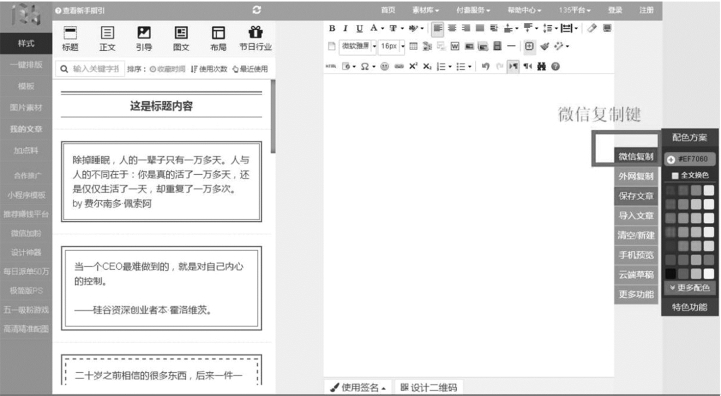Undo the last edit
The width and height of the screenshot is (721, 396).
[485, 66]
